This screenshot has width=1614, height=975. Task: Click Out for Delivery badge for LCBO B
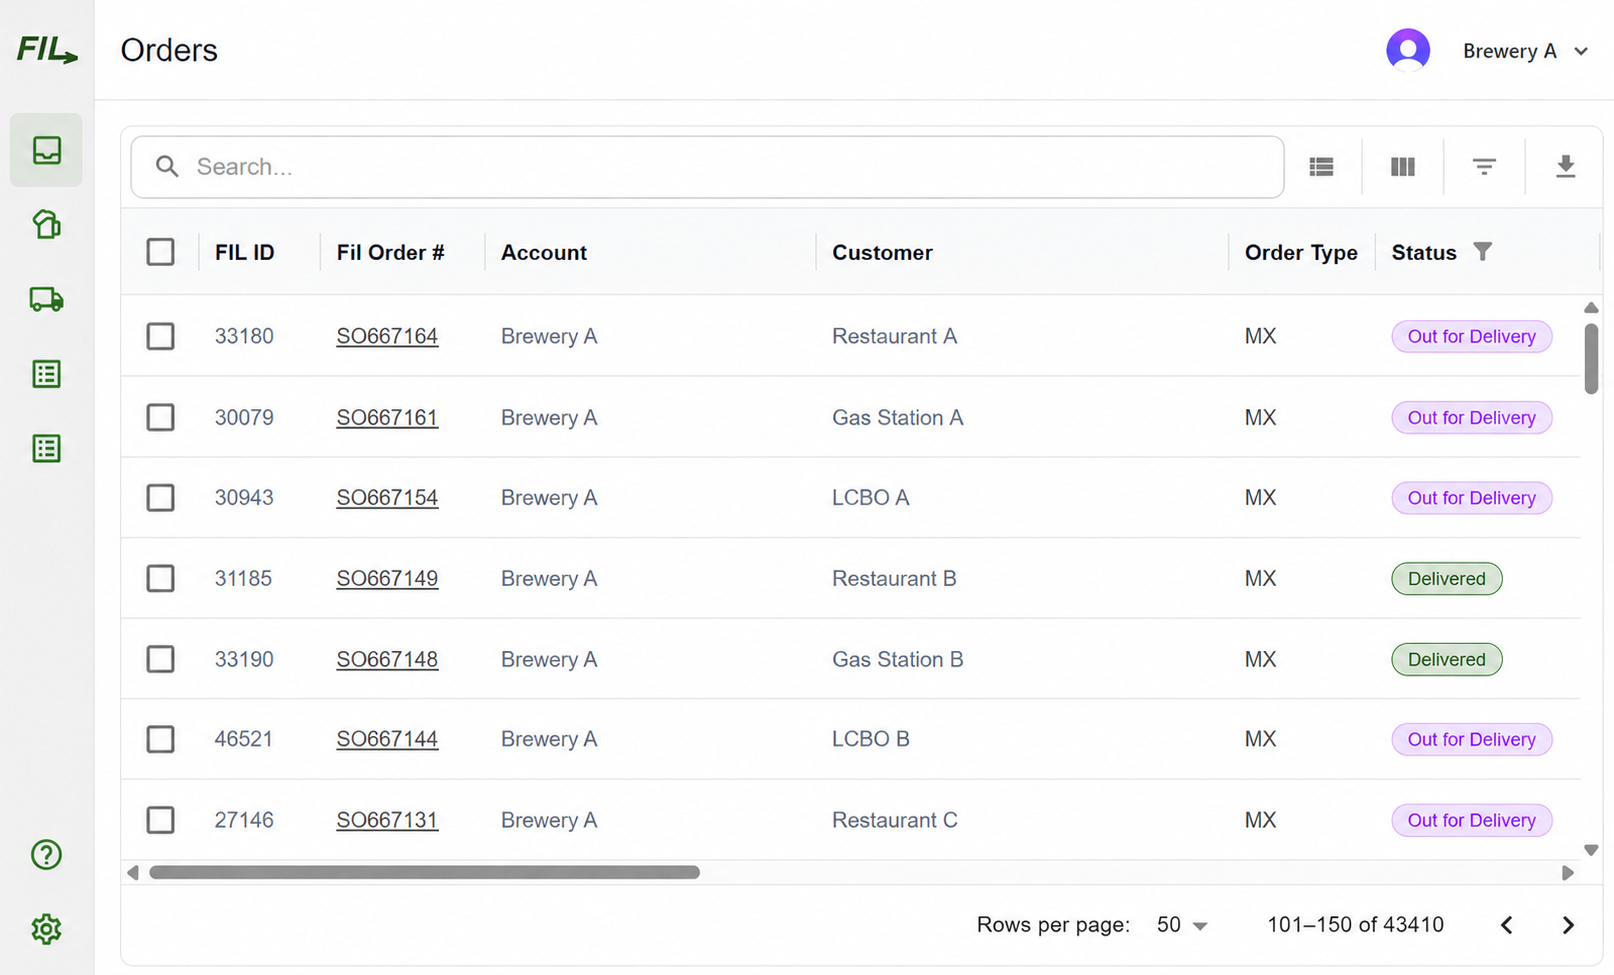[x=1471, y=739]
